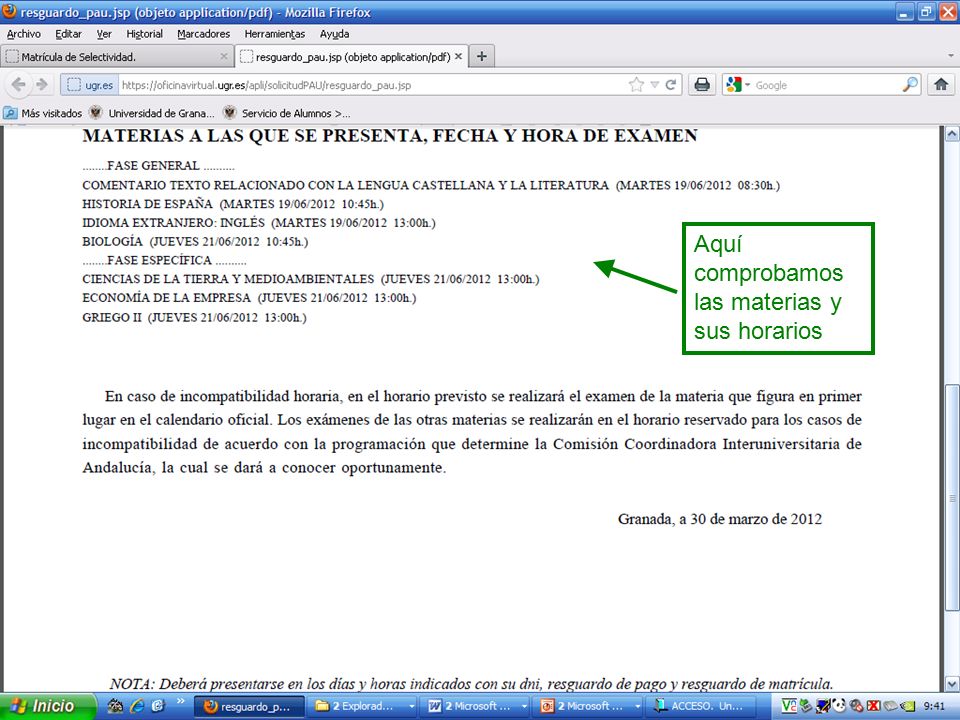Expand the list all tabs arrow

[950, 56]
